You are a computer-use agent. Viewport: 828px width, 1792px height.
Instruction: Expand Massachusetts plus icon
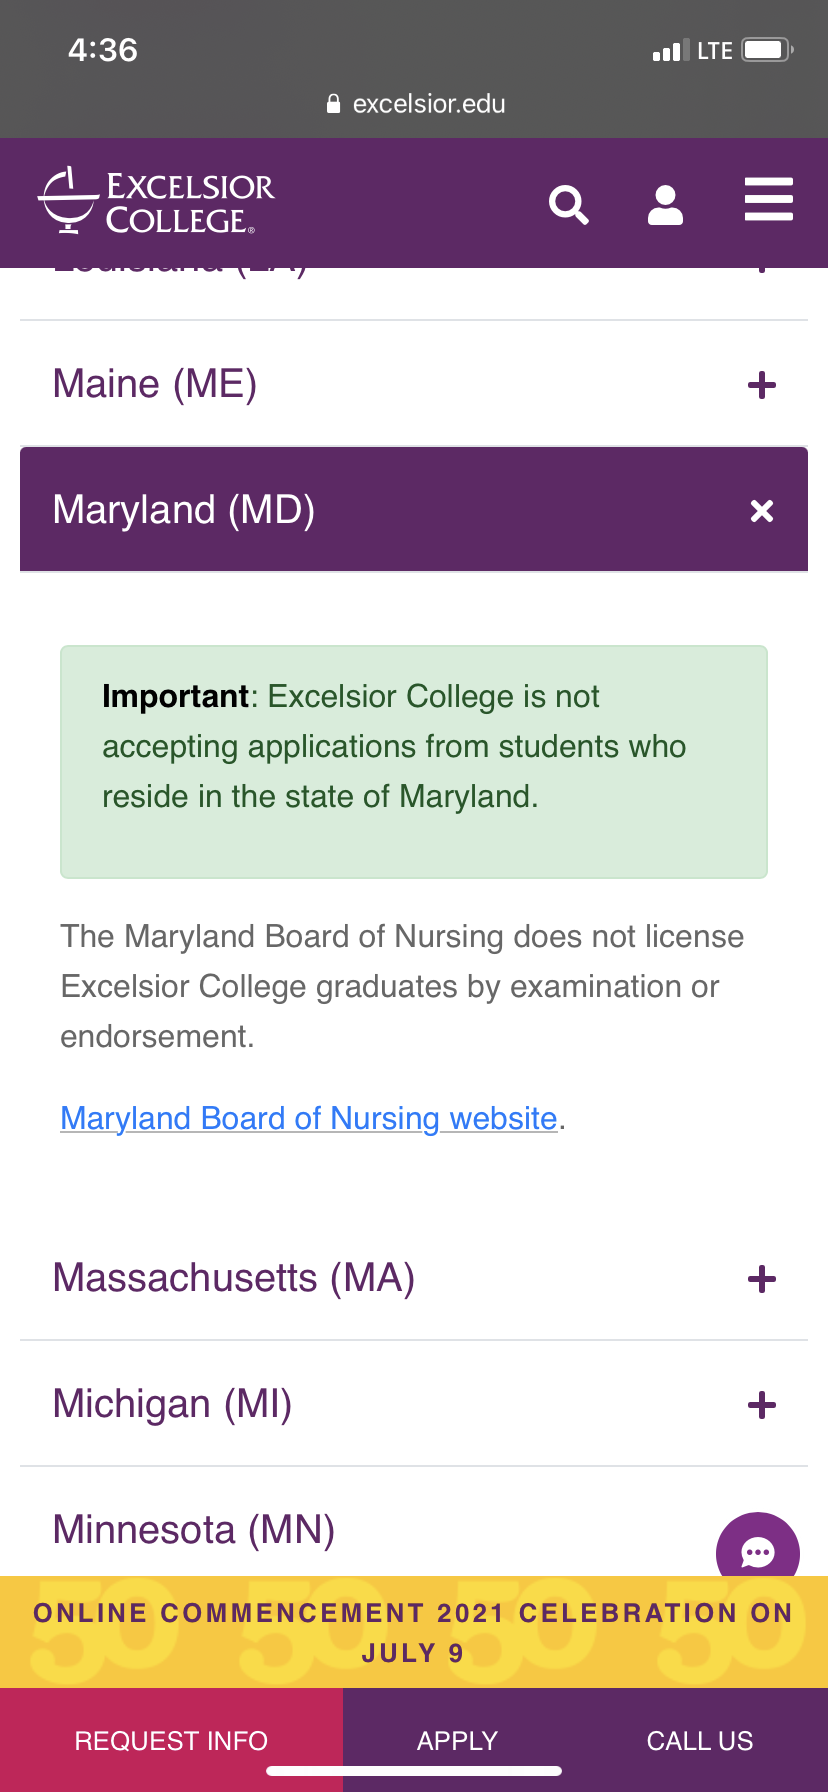click(x=762, y=1279)
